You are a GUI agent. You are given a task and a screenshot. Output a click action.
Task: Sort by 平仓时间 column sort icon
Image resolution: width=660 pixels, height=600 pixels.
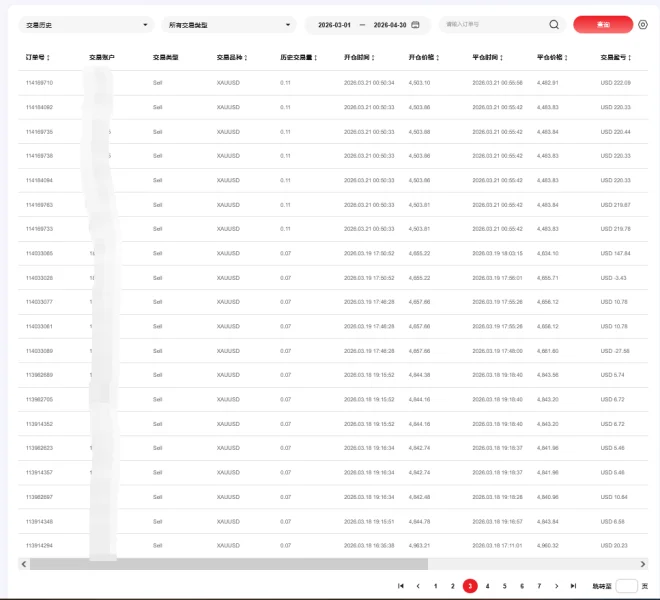click(x=501, y=58)
